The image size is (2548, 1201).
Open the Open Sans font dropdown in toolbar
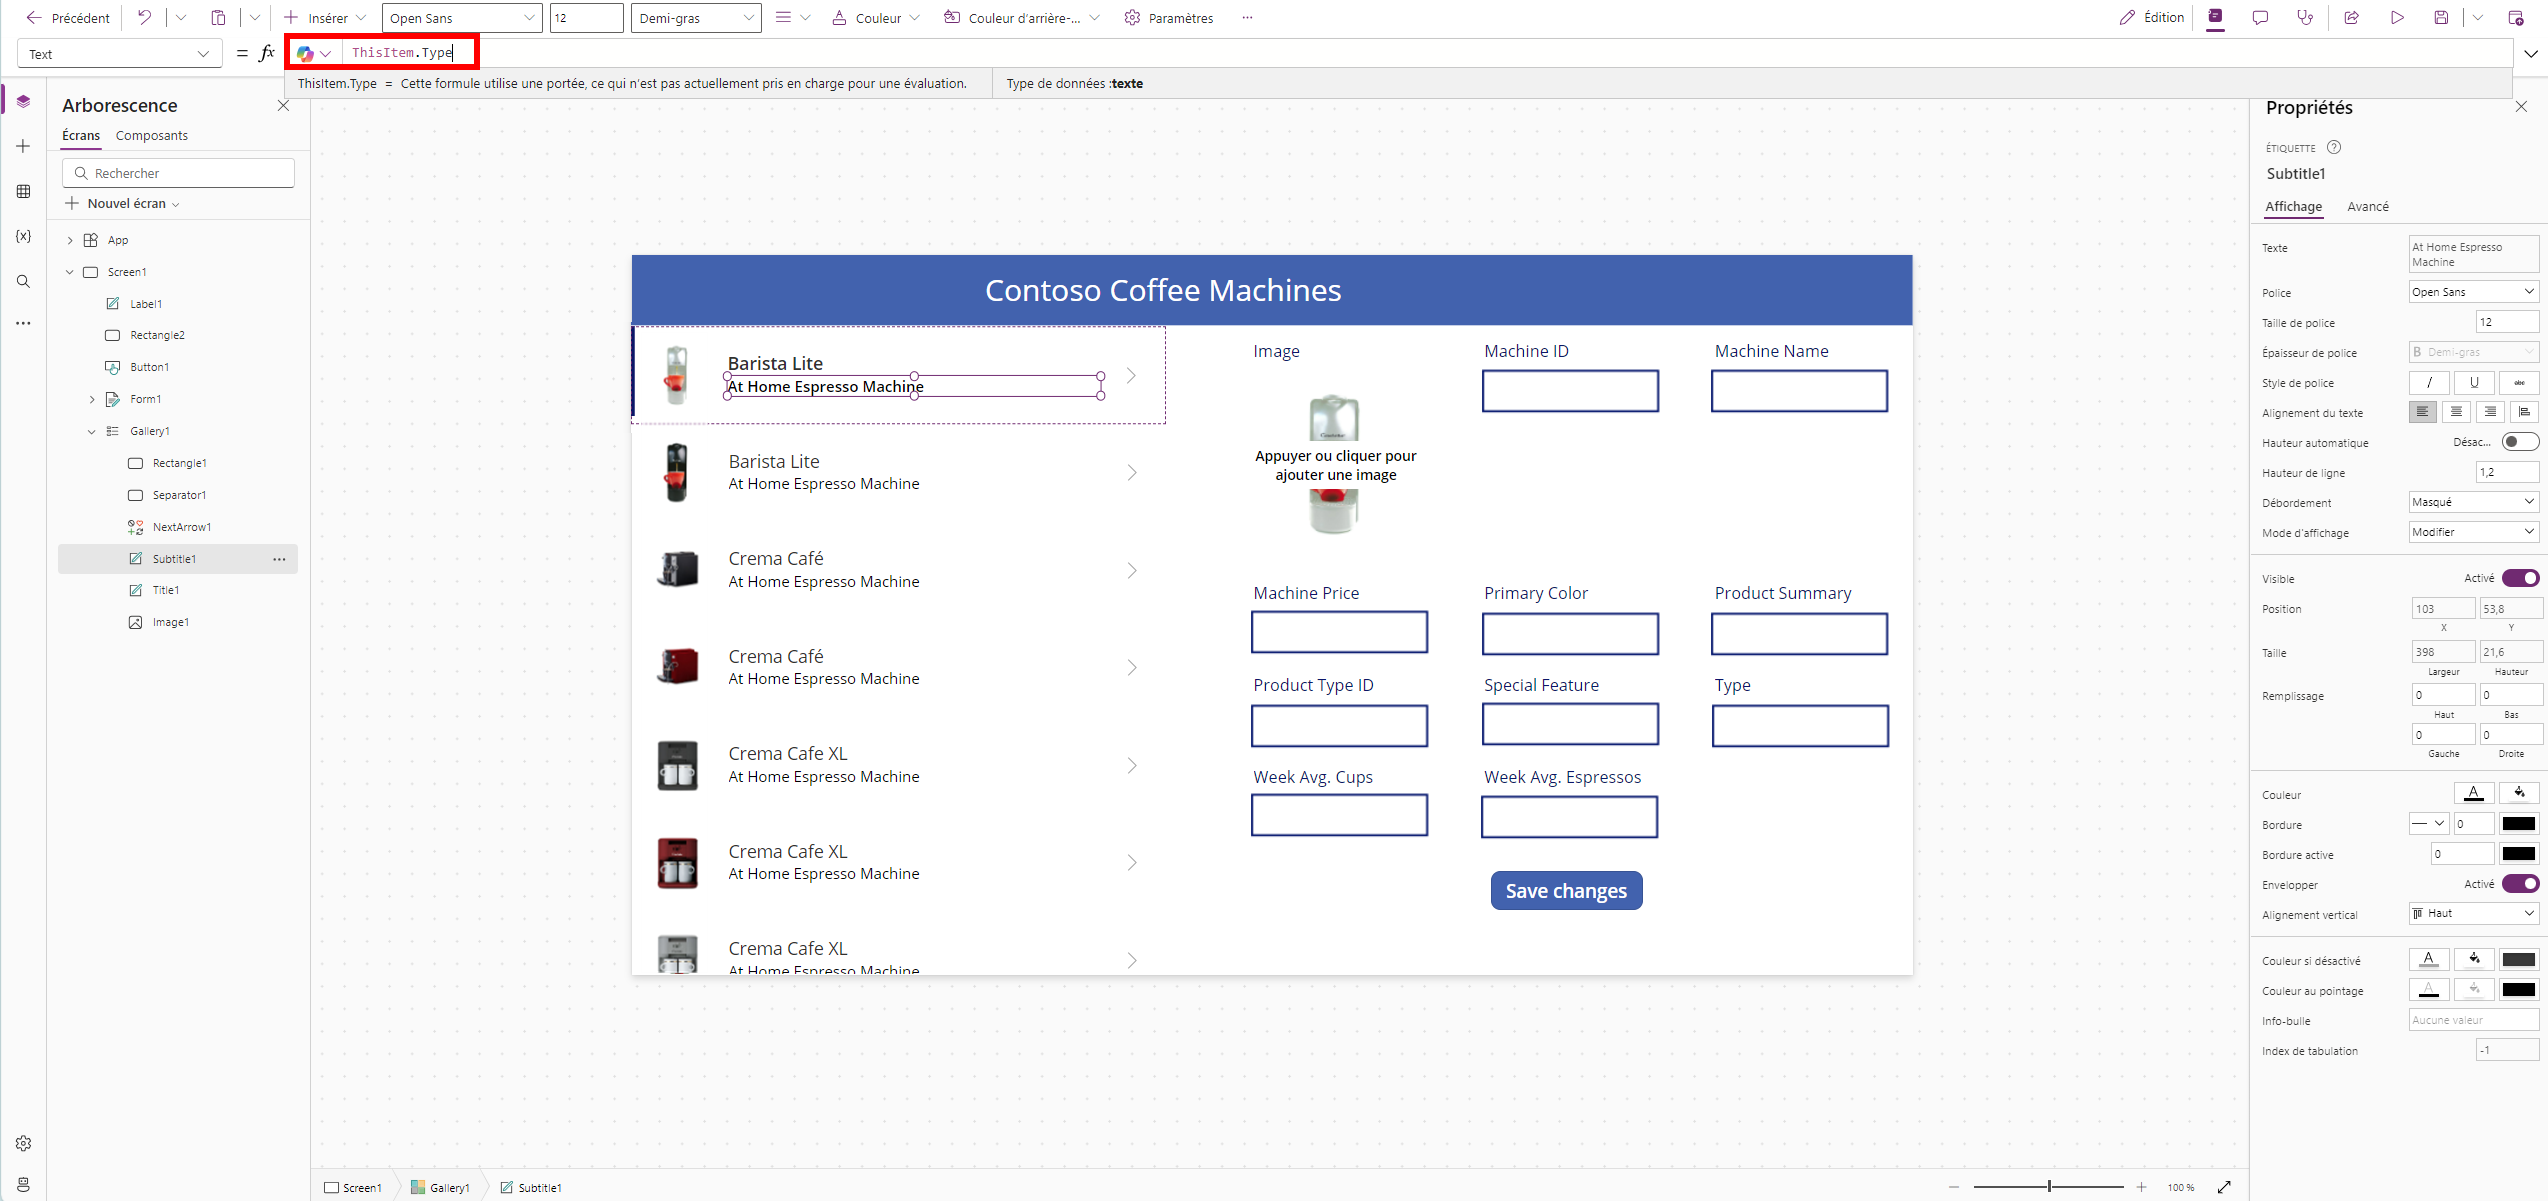coord(462,18)
